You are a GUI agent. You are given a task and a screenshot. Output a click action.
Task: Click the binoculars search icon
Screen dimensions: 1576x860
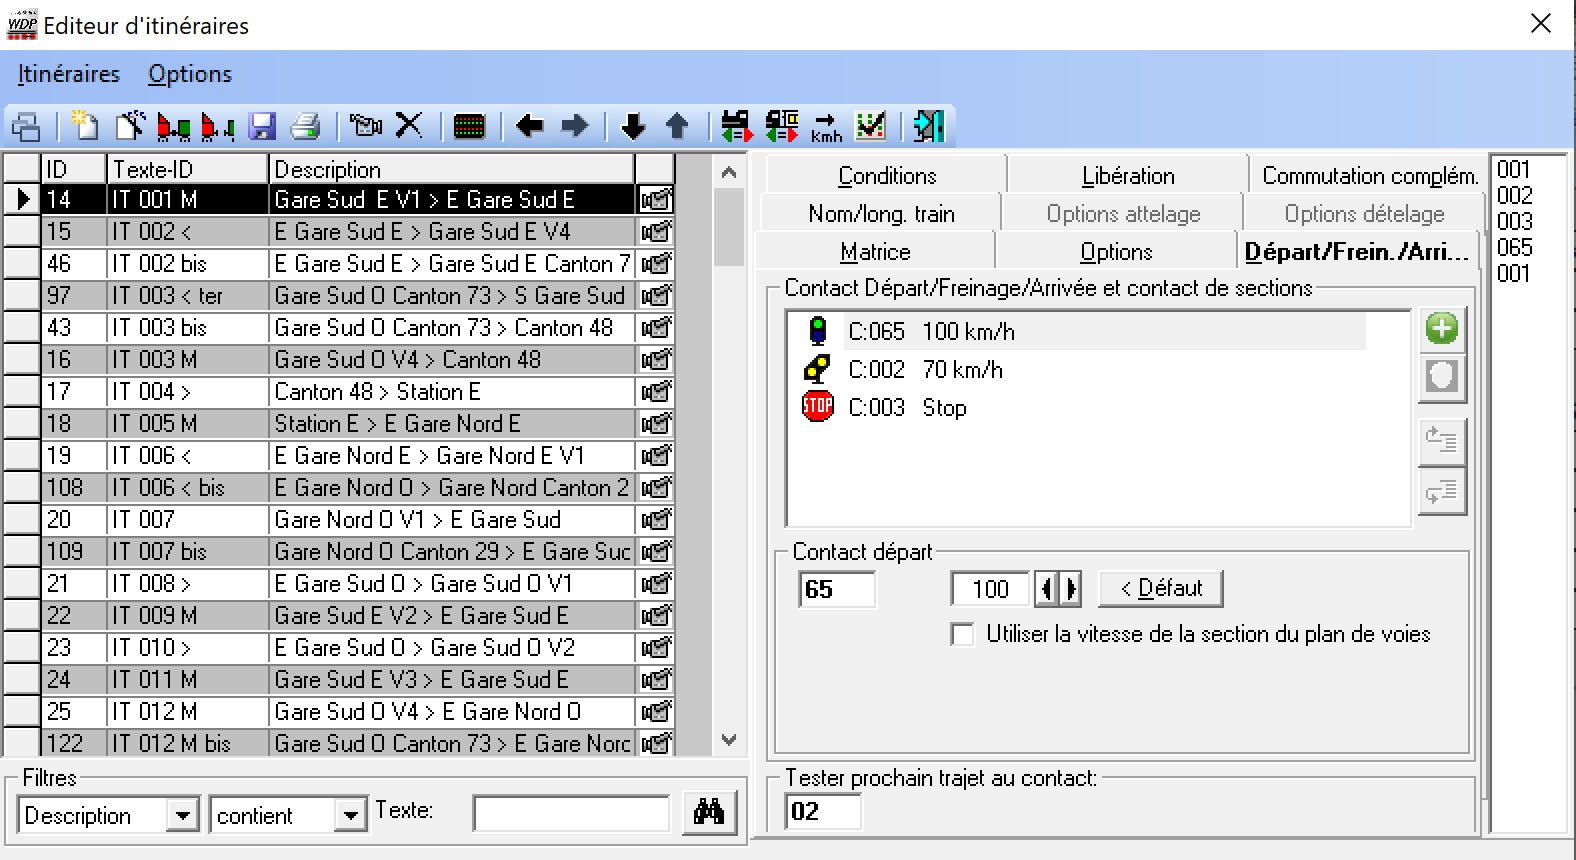tap(709, 812)
